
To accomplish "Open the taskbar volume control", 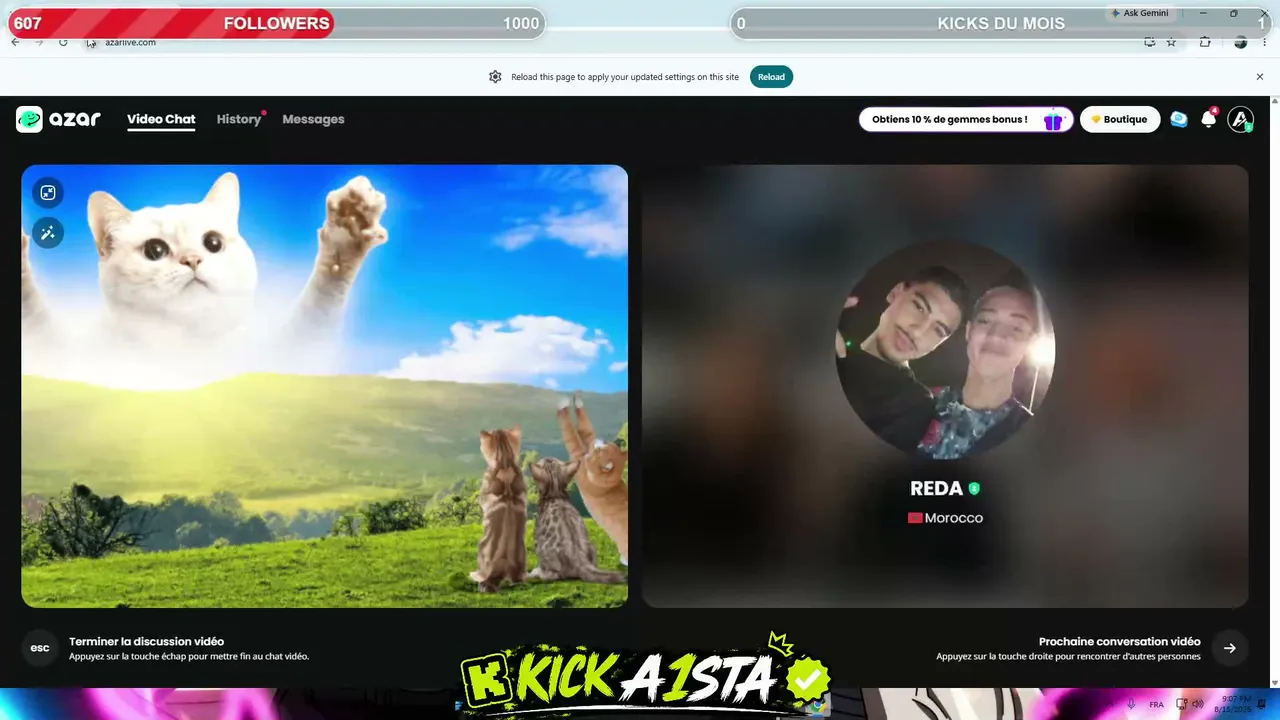I will (1198, 704).
